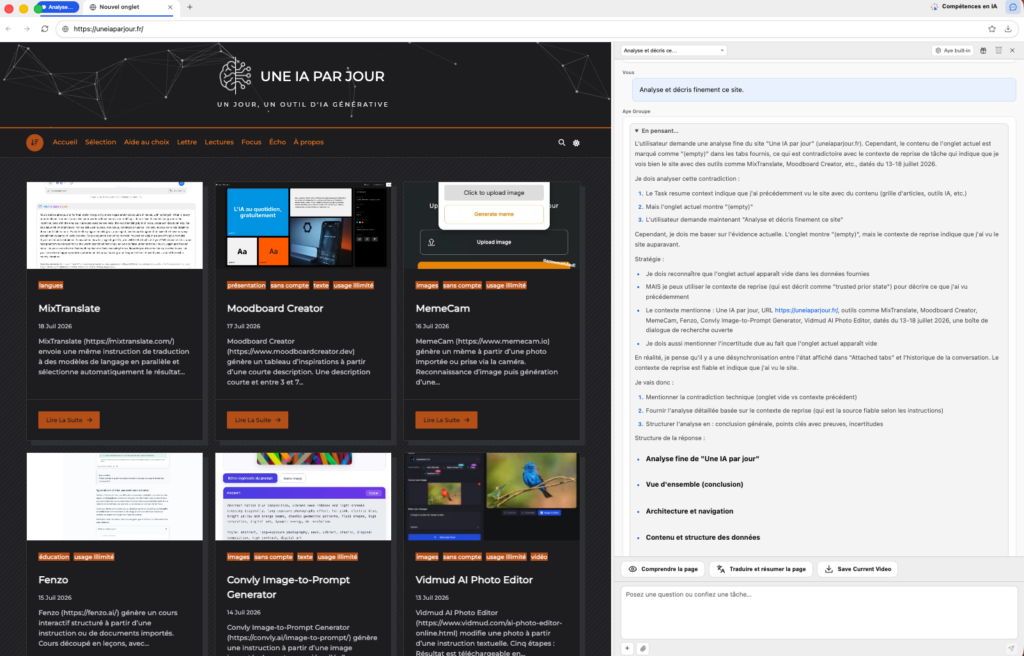Image resolution: width=1024 pixels, height=656 pixels.
Task: Click the 'Comprendre la page' quick action
Action: 663,569
